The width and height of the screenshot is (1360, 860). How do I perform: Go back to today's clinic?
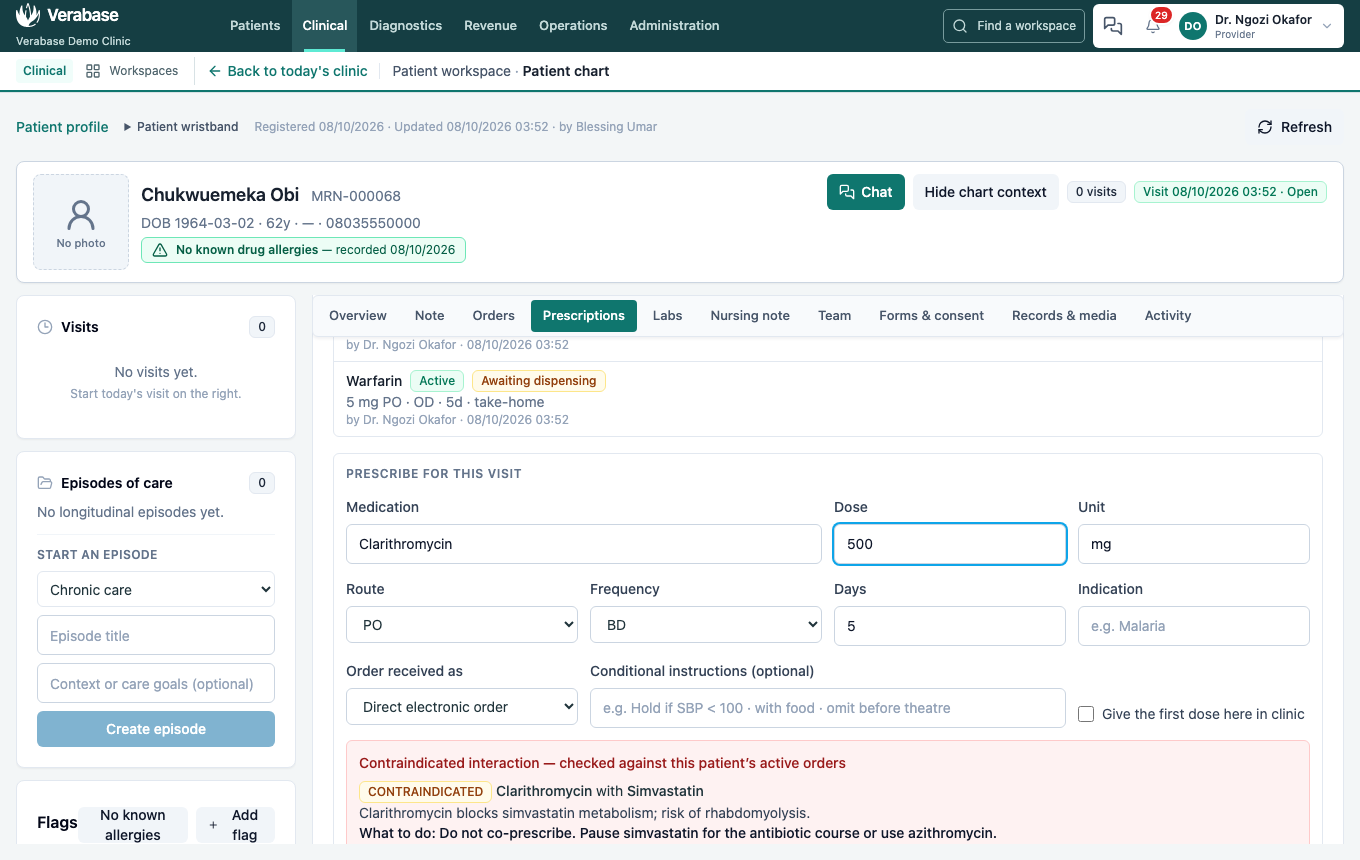click(288, 71)
